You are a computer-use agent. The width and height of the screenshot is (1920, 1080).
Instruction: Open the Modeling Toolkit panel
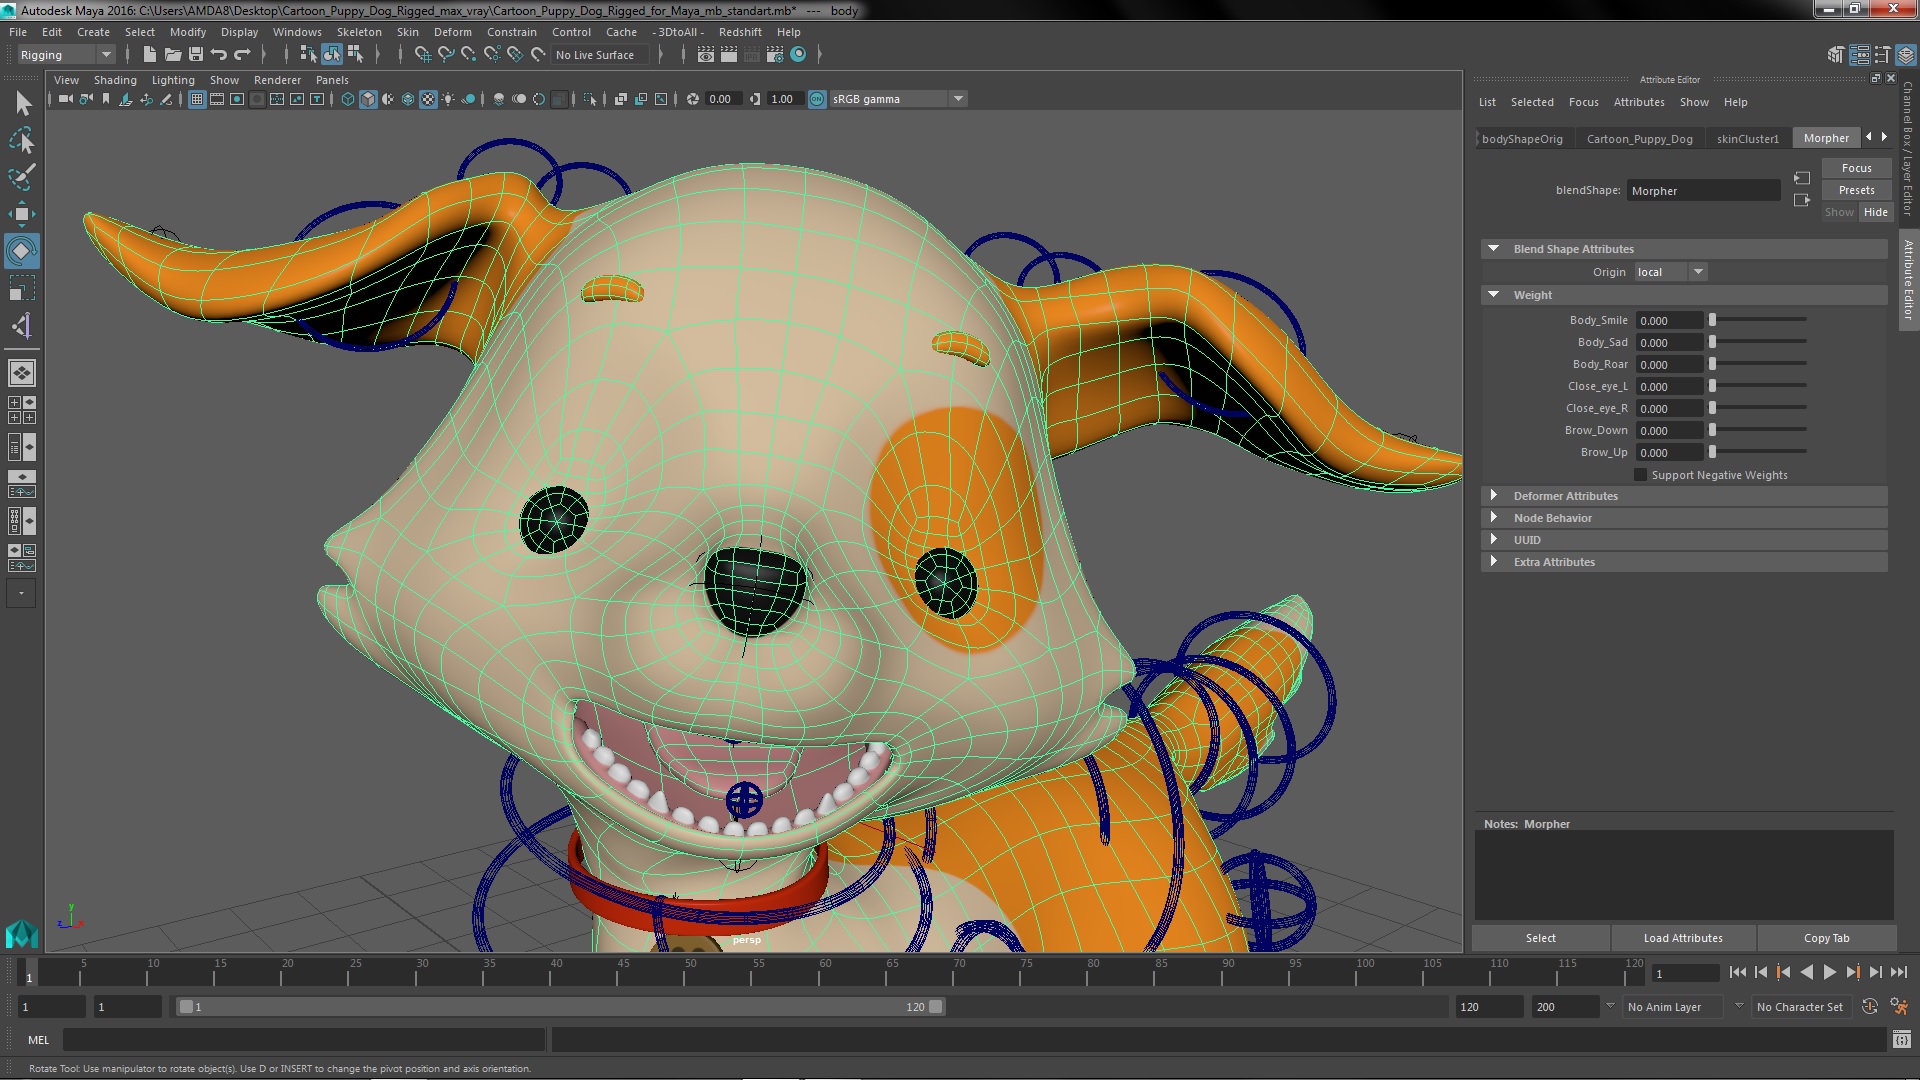(x=1835, y=55)
